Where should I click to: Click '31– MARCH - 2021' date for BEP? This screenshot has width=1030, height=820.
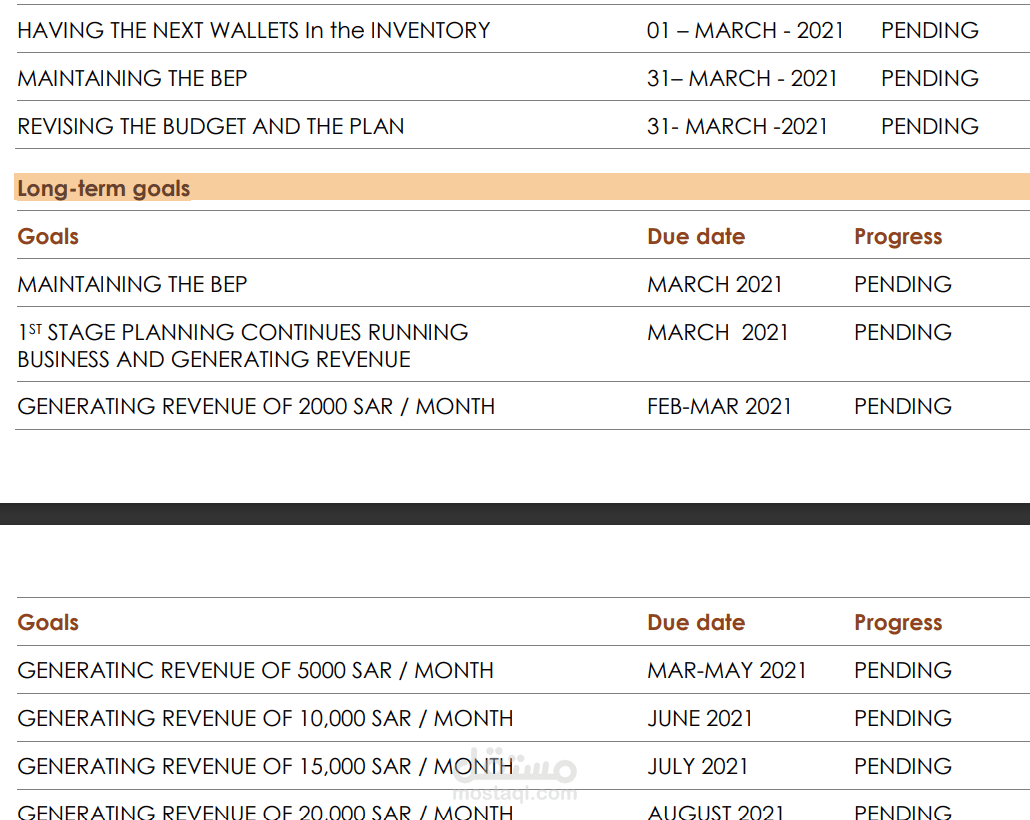pos(742,78)
